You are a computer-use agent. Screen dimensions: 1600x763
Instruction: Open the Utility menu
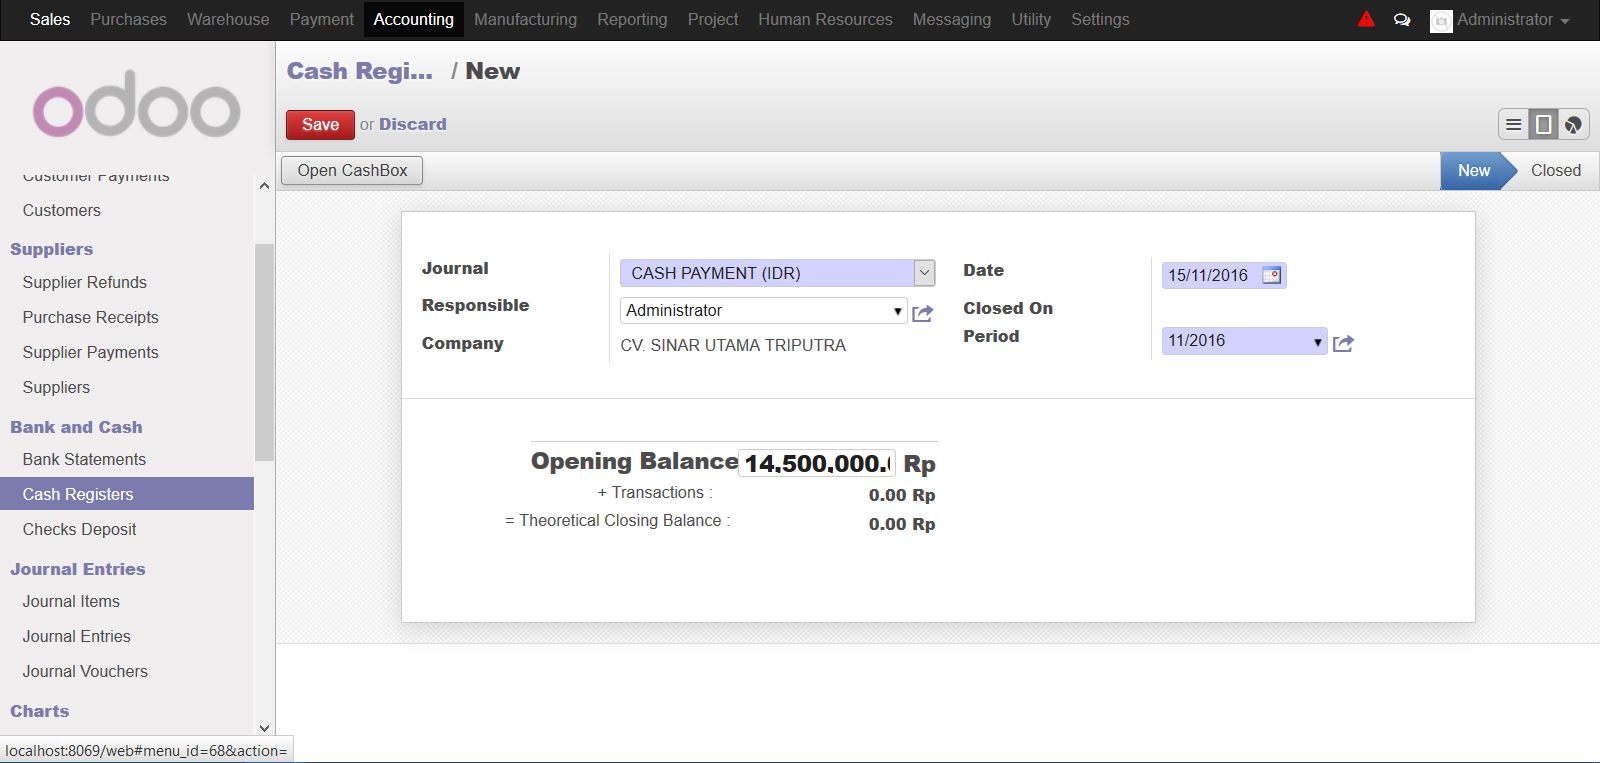[1031, 19]
